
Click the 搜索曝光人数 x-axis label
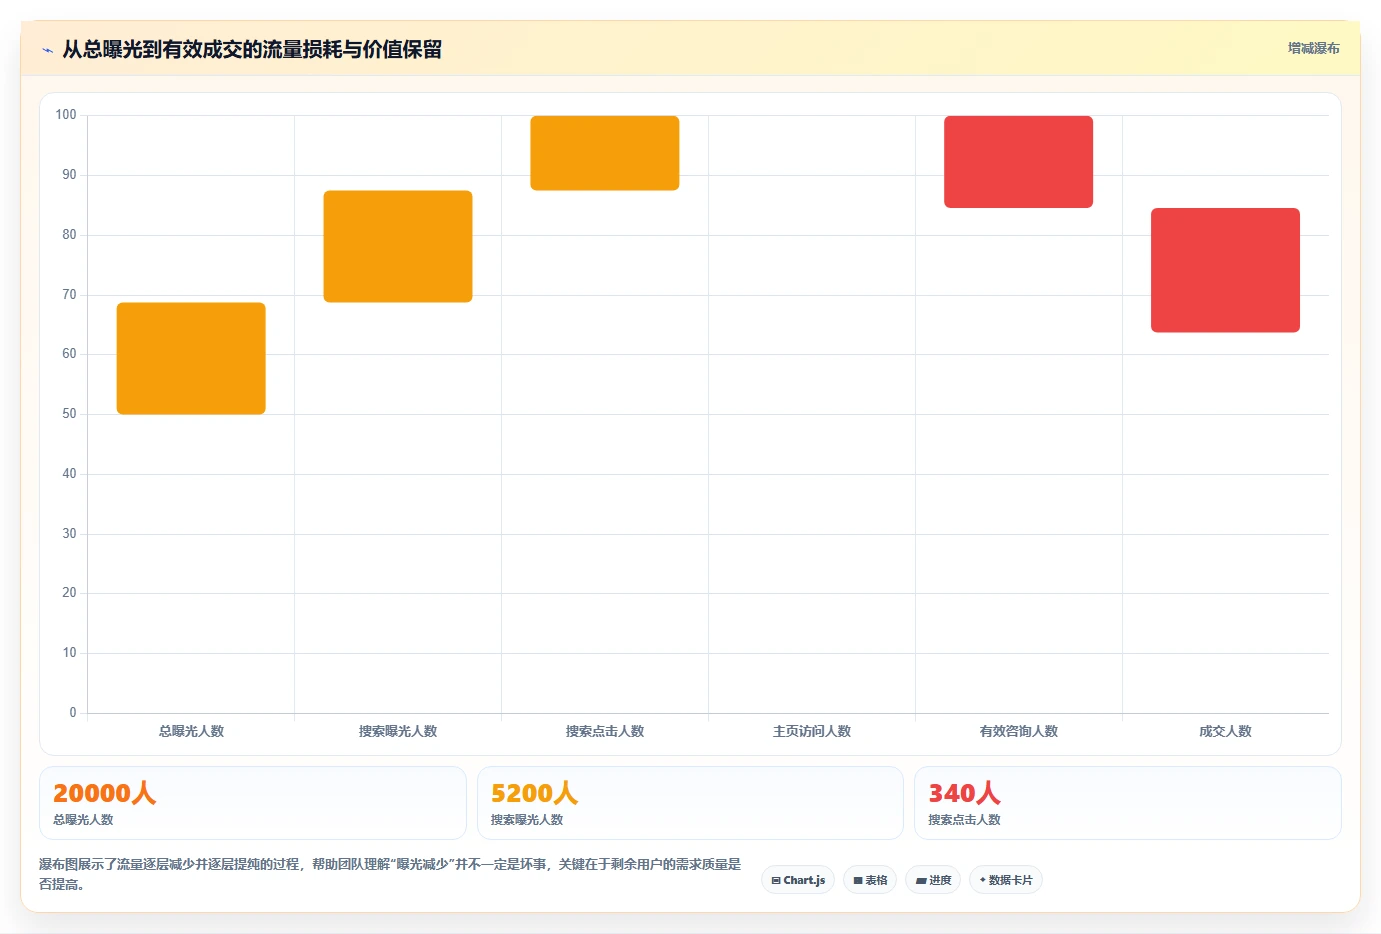(398, 731)
